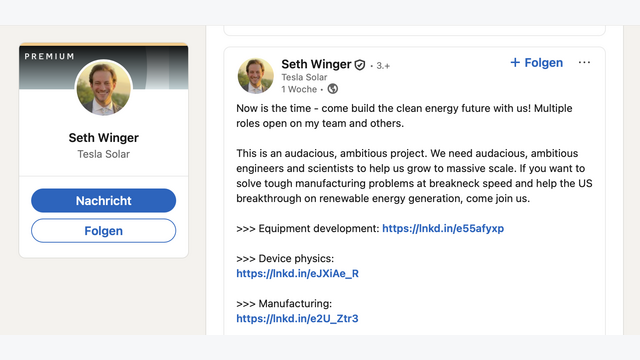Click Tesla Solar under profile card name
The image size is (640, 360).
[104, 154]
